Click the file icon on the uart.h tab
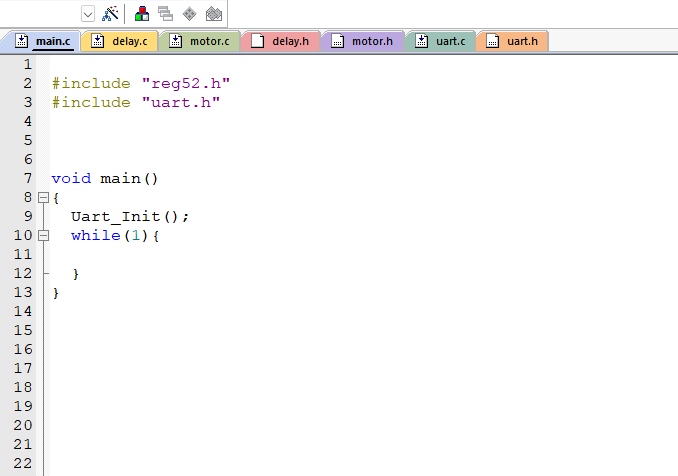Screen dimensions: 678x476 492,41
